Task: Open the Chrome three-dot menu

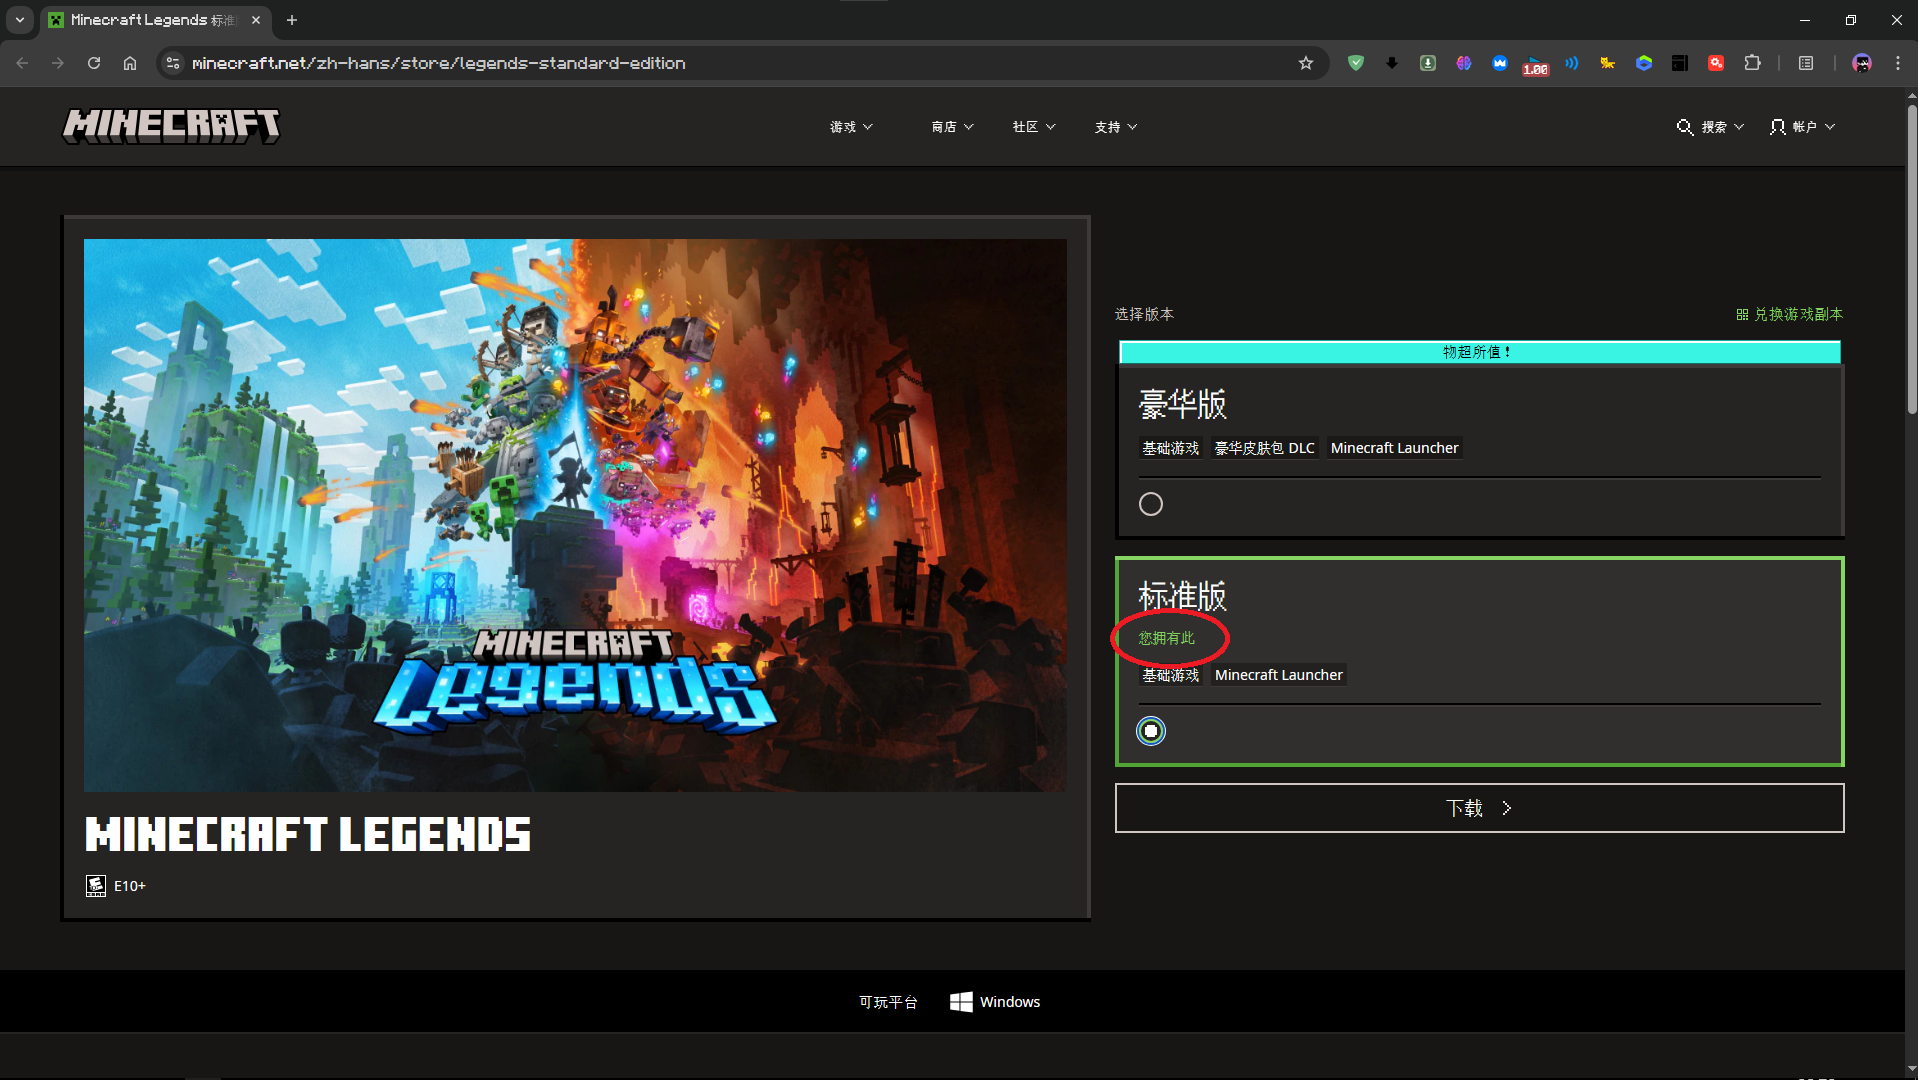Action: click(1898, 63)
